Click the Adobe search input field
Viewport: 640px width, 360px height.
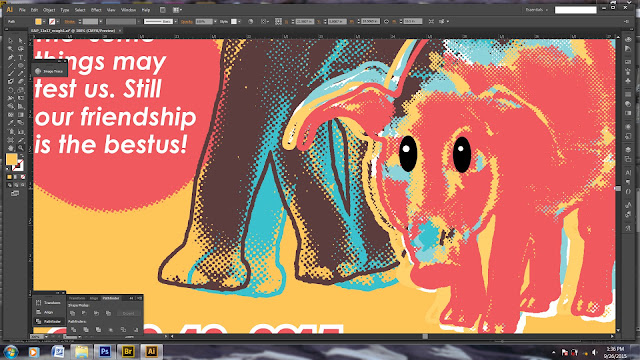576,10
